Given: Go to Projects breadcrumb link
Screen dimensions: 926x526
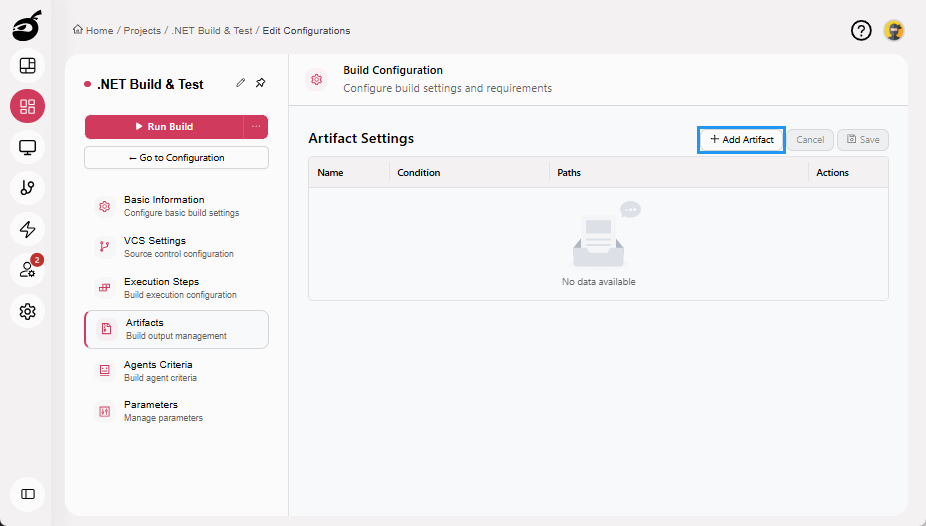Looking at the screenshot, I should point(142,31).
